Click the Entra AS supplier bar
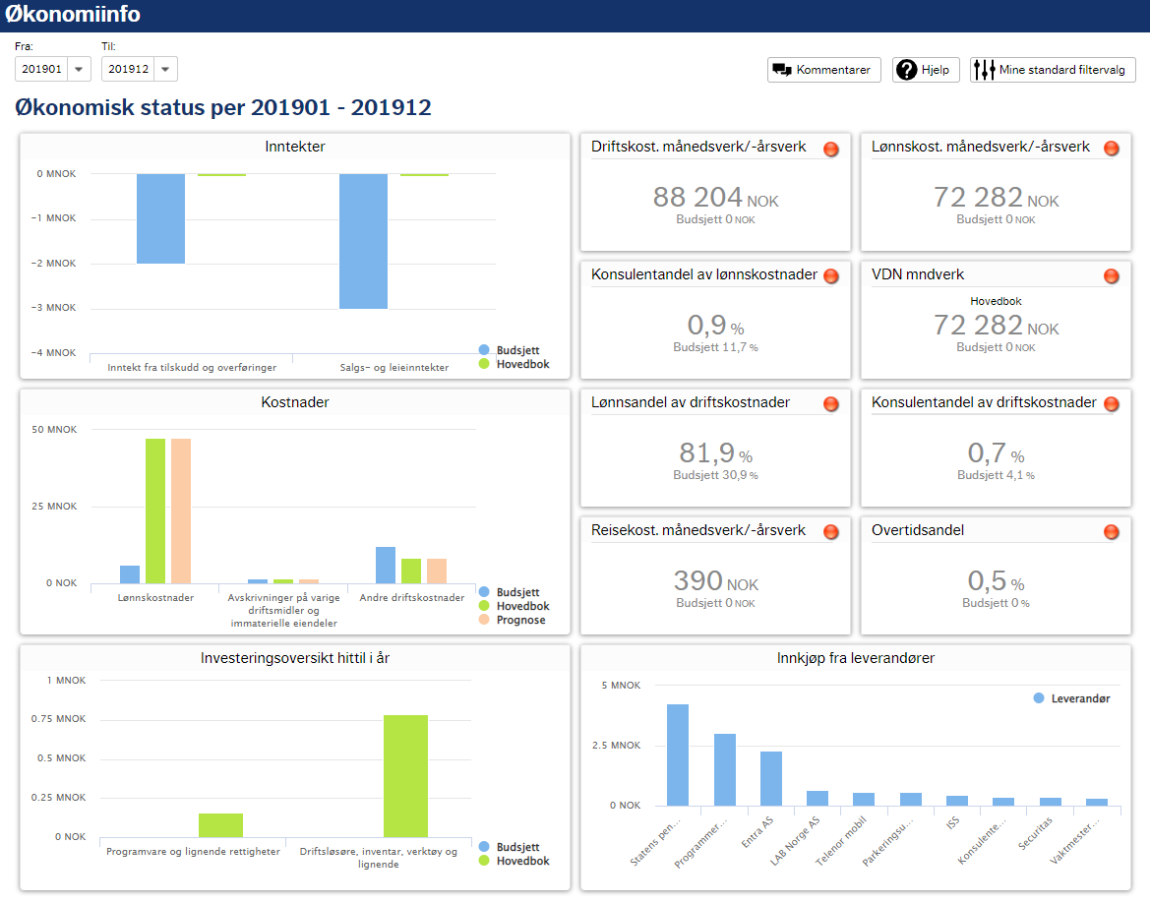This screenshot has height=904, width=1150. (x=771, y=779)
